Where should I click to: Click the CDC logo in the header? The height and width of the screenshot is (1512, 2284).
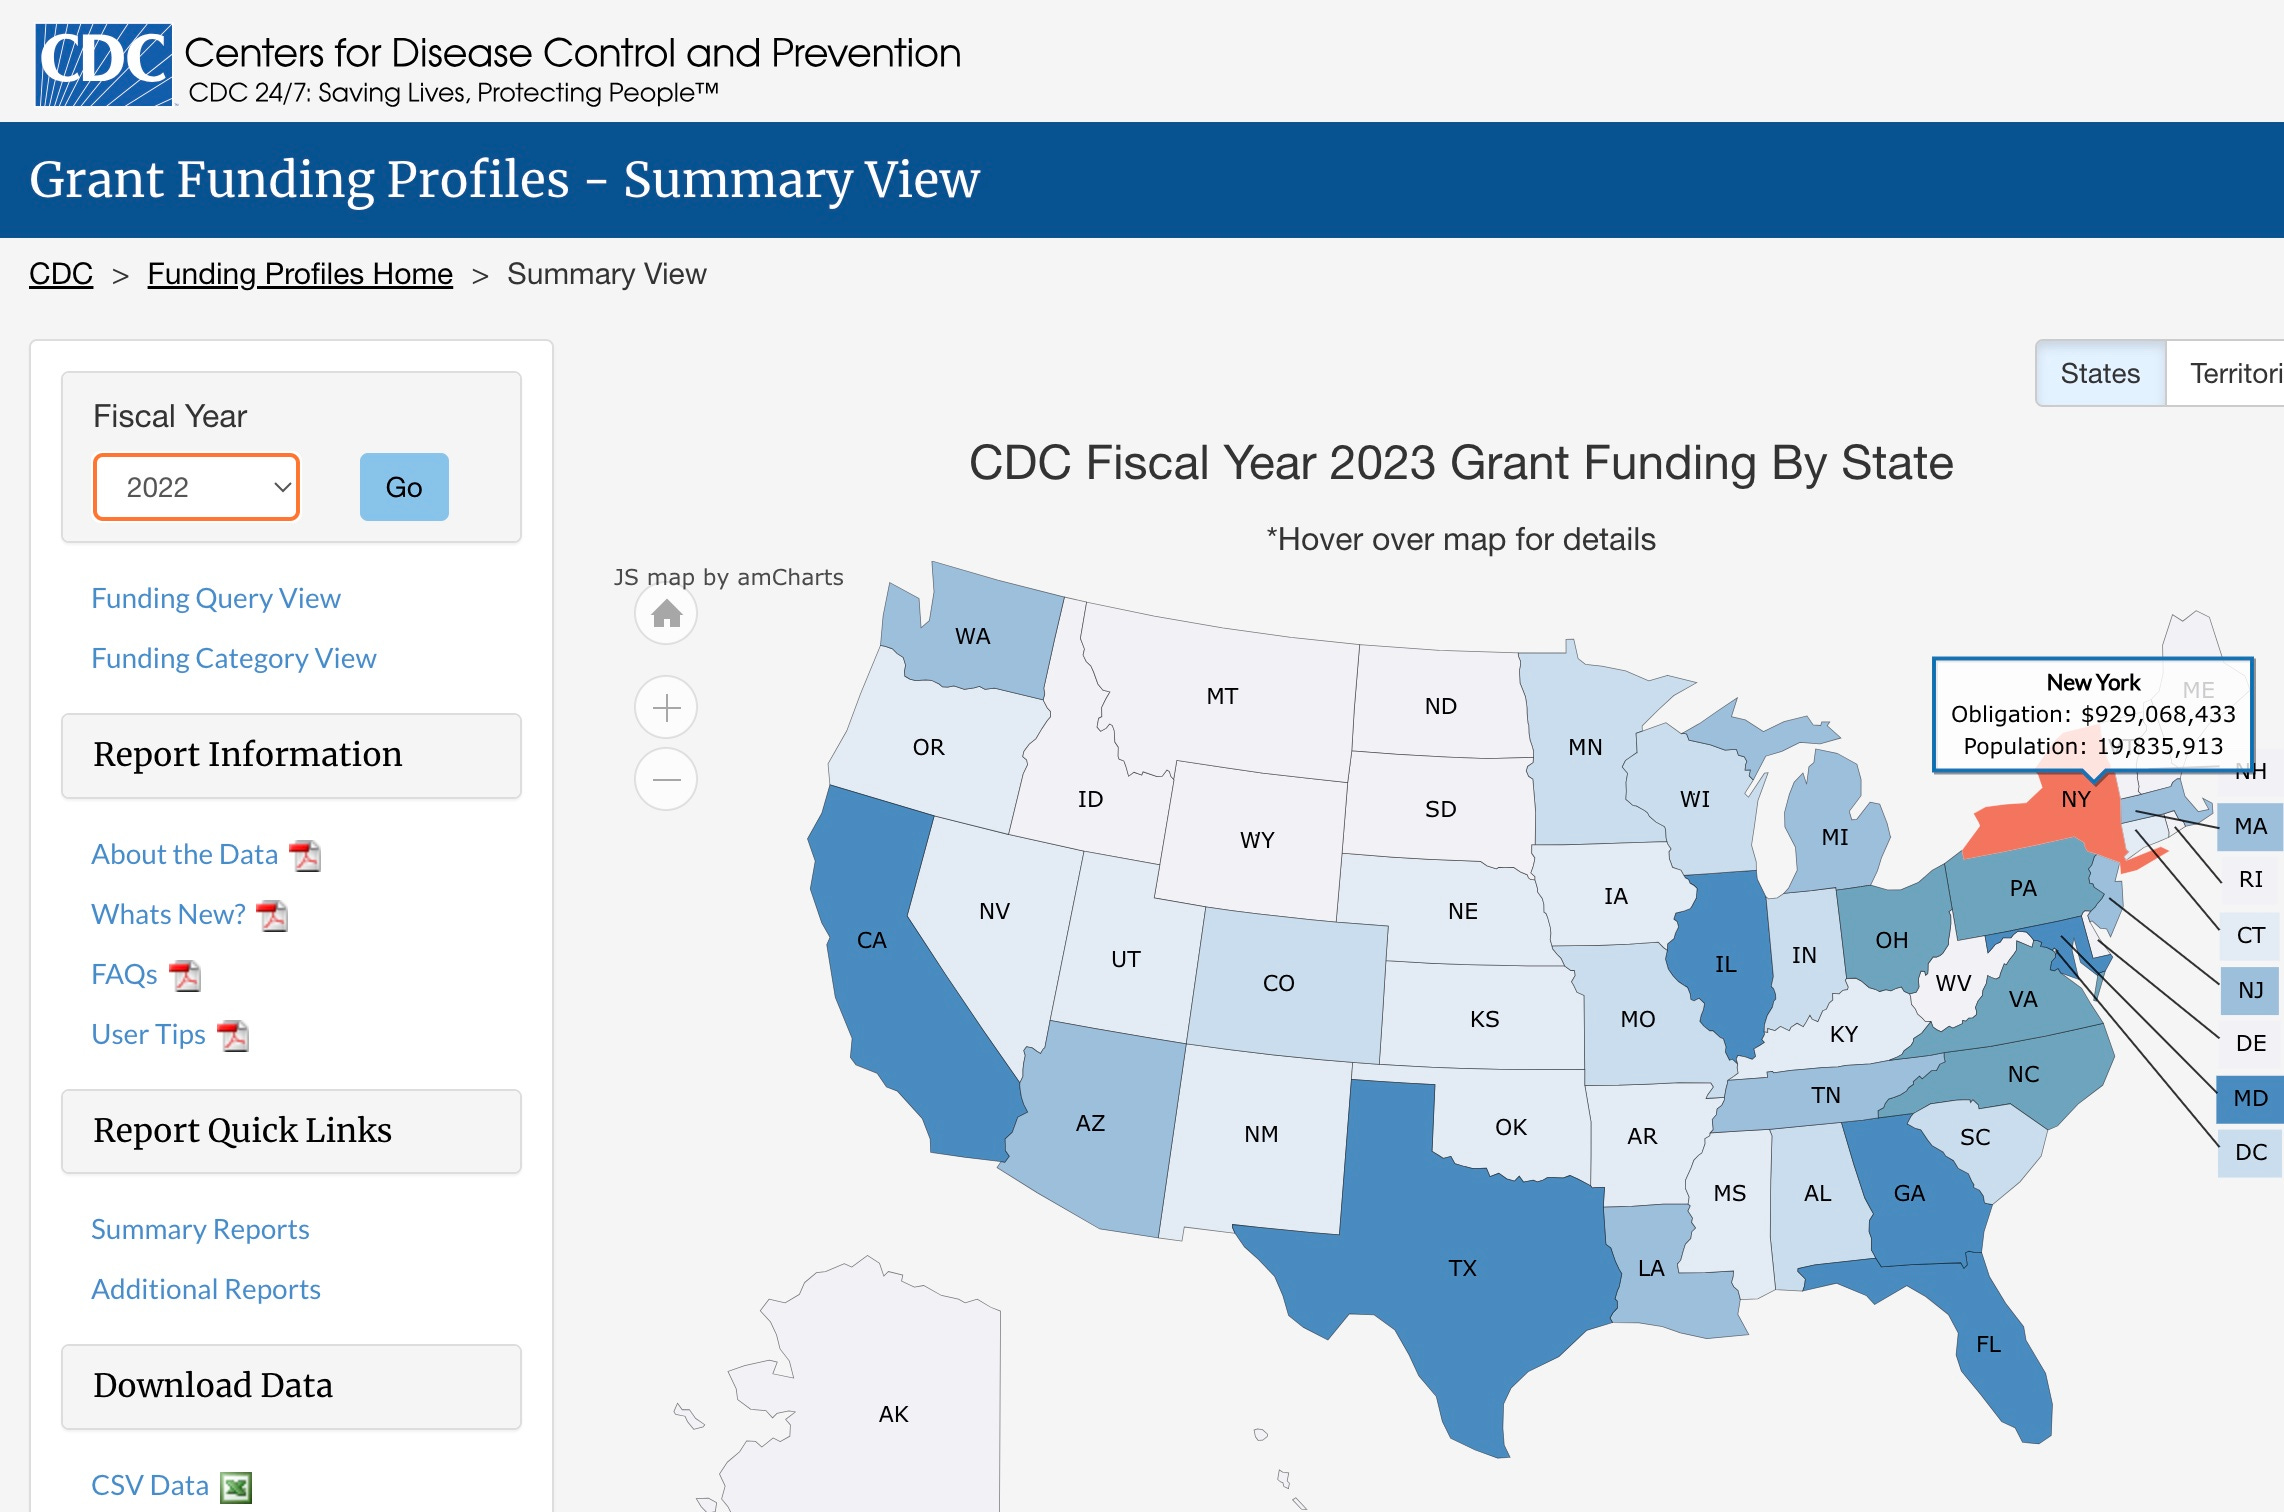[104, 65]
